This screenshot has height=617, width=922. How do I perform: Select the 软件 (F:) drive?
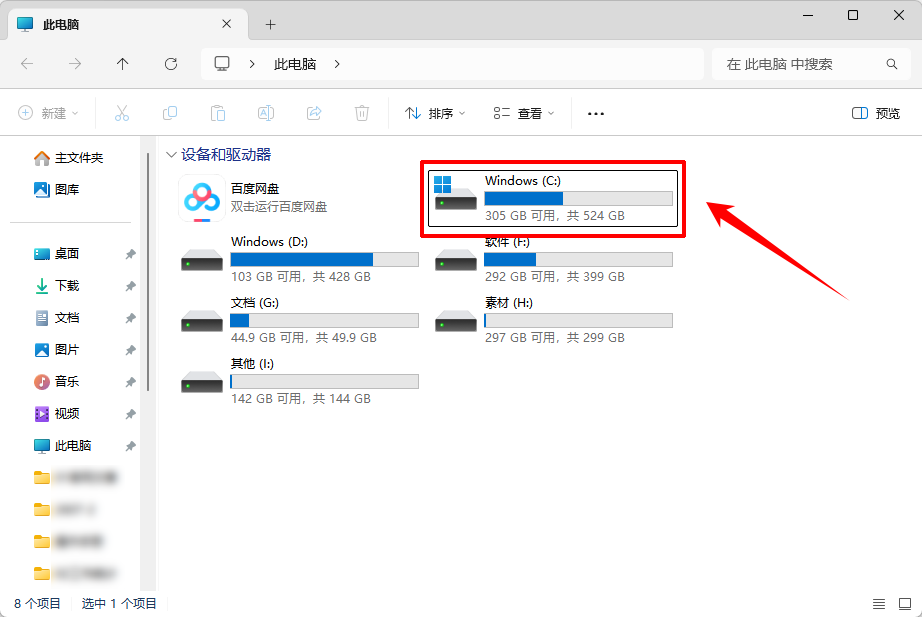553,259
